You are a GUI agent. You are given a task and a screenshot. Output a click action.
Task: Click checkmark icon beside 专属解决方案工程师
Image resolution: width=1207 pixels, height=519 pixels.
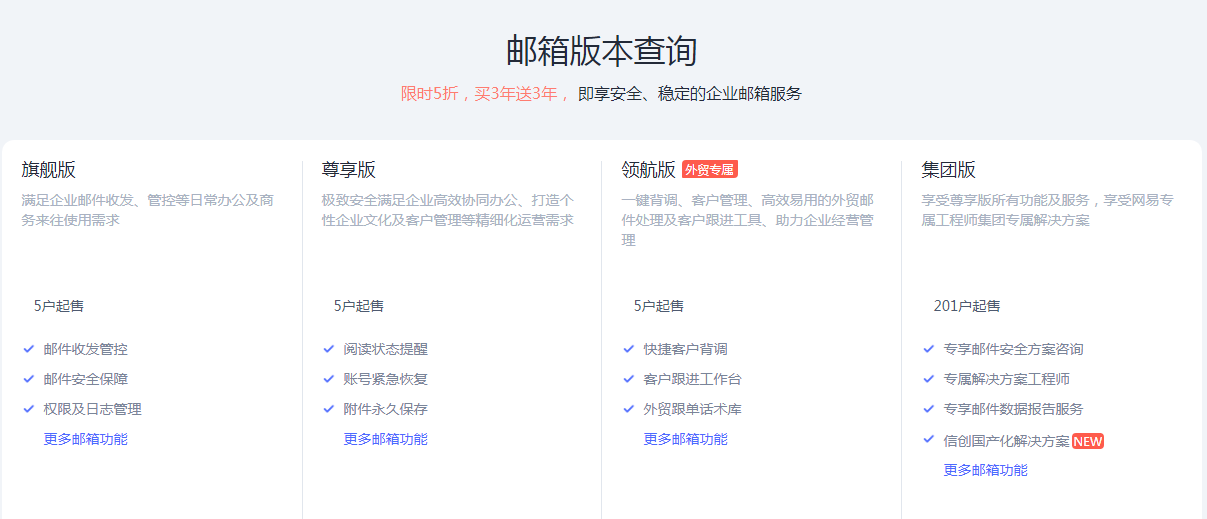929,379
